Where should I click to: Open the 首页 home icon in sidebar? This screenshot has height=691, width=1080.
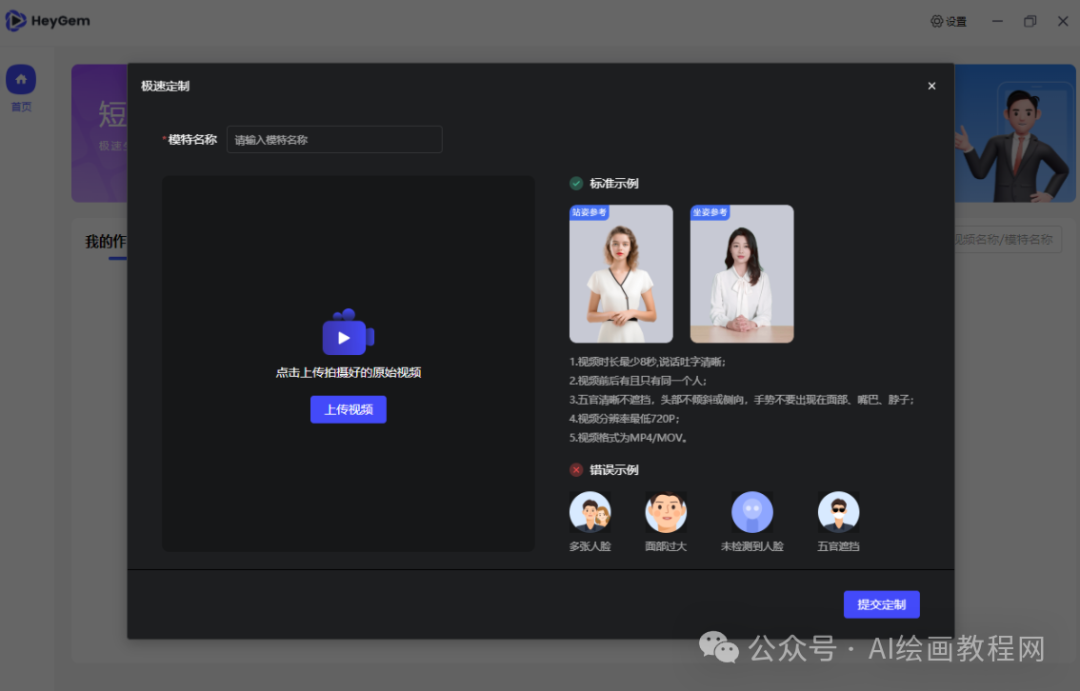pos(21,79)
